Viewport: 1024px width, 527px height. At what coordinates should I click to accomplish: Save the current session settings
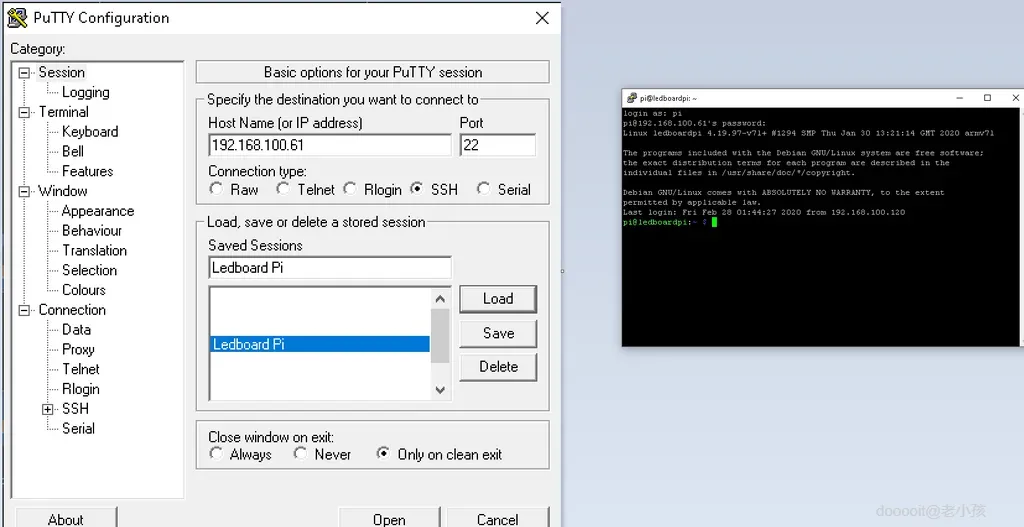coord(498,333)
